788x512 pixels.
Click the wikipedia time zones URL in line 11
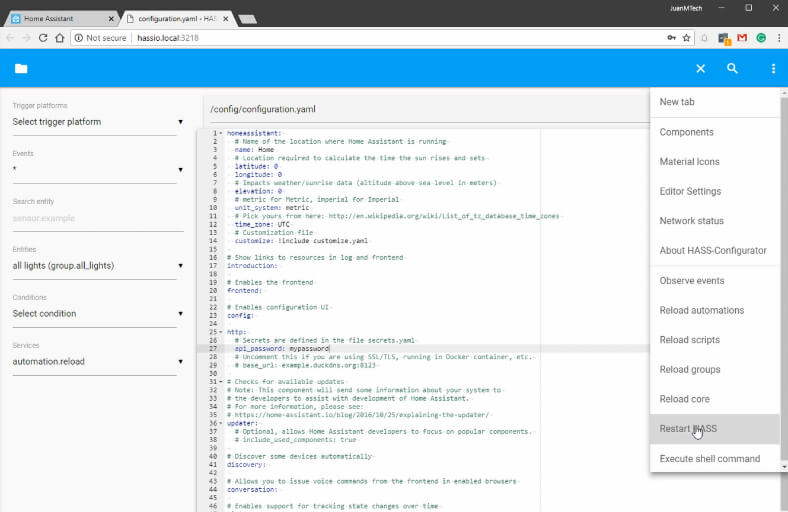[444, 216]
